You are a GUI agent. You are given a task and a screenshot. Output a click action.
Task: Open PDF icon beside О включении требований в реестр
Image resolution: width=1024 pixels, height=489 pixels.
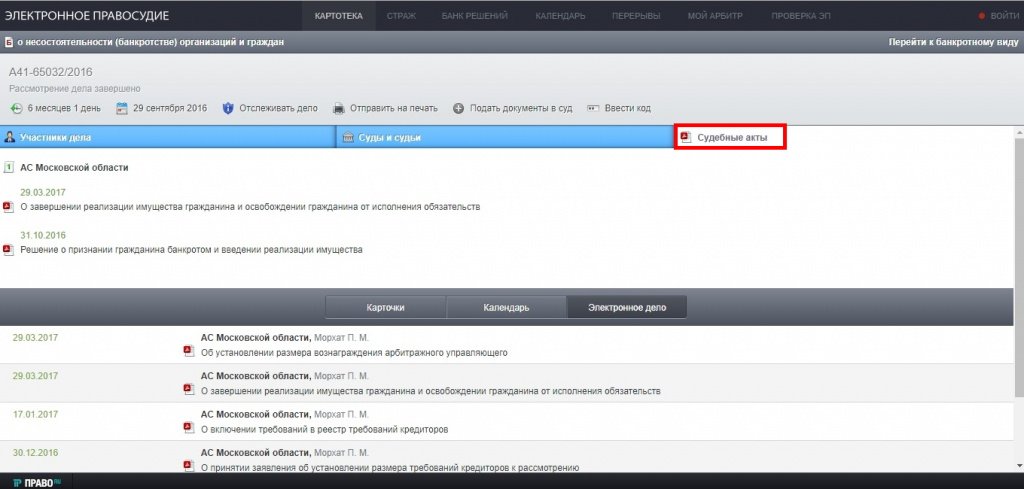point(187,428)
